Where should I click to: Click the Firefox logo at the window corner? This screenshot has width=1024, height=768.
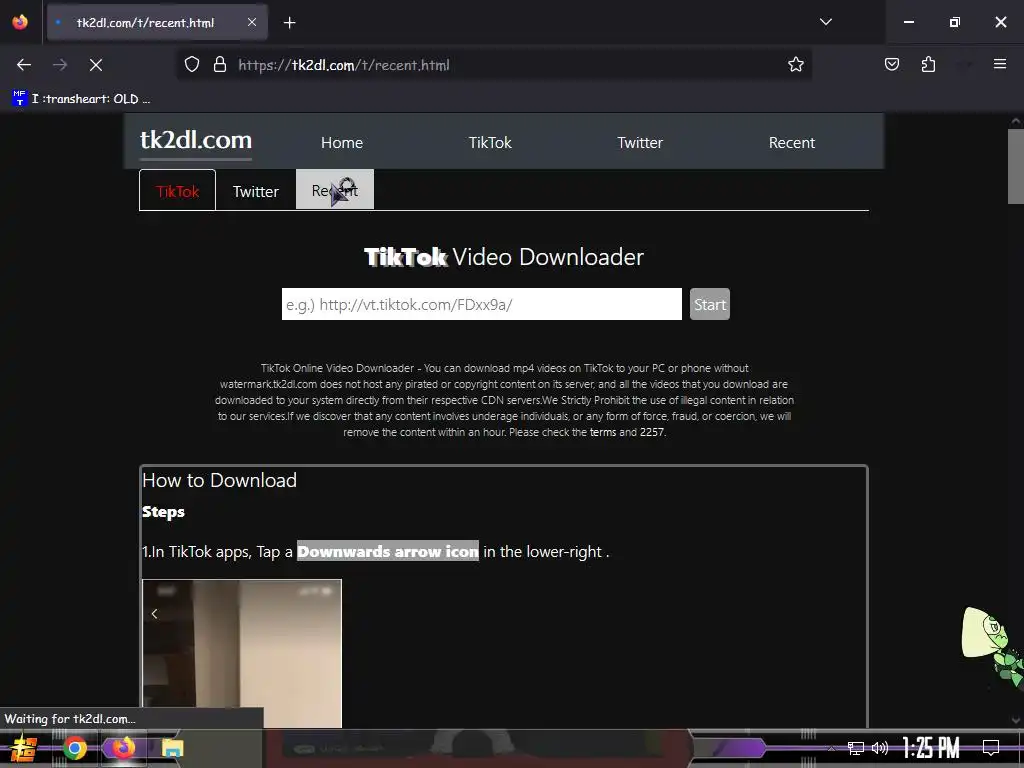(20, 22)
